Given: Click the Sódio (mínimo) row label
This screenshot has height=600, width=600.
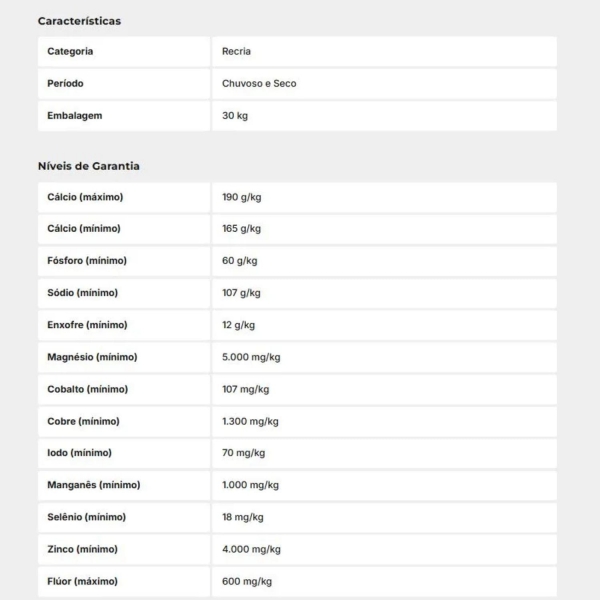Looking at the screenshot, I should pos(82,293).
